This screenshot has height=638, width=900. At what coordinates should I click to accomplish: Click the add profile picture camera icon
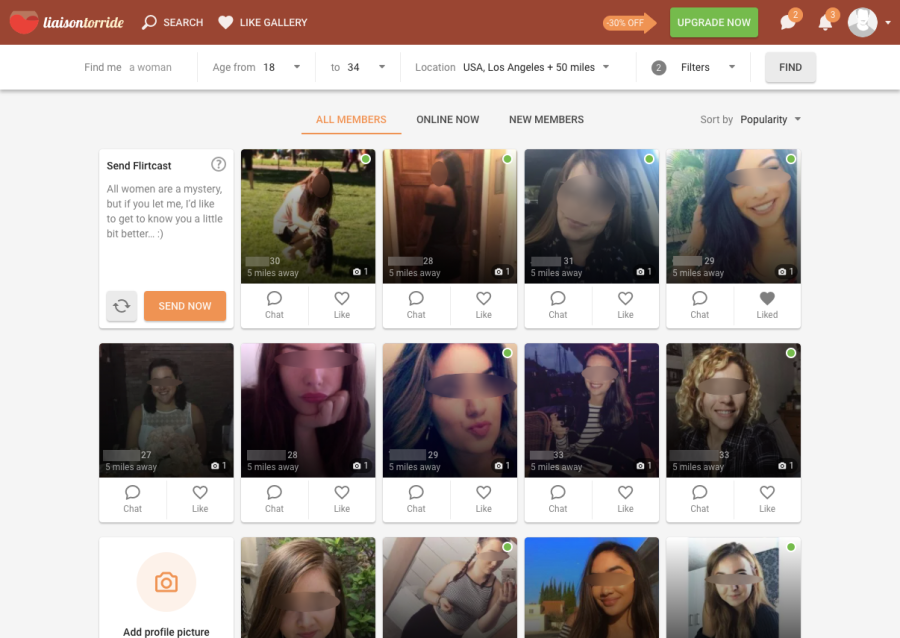[x=166, y=582]
